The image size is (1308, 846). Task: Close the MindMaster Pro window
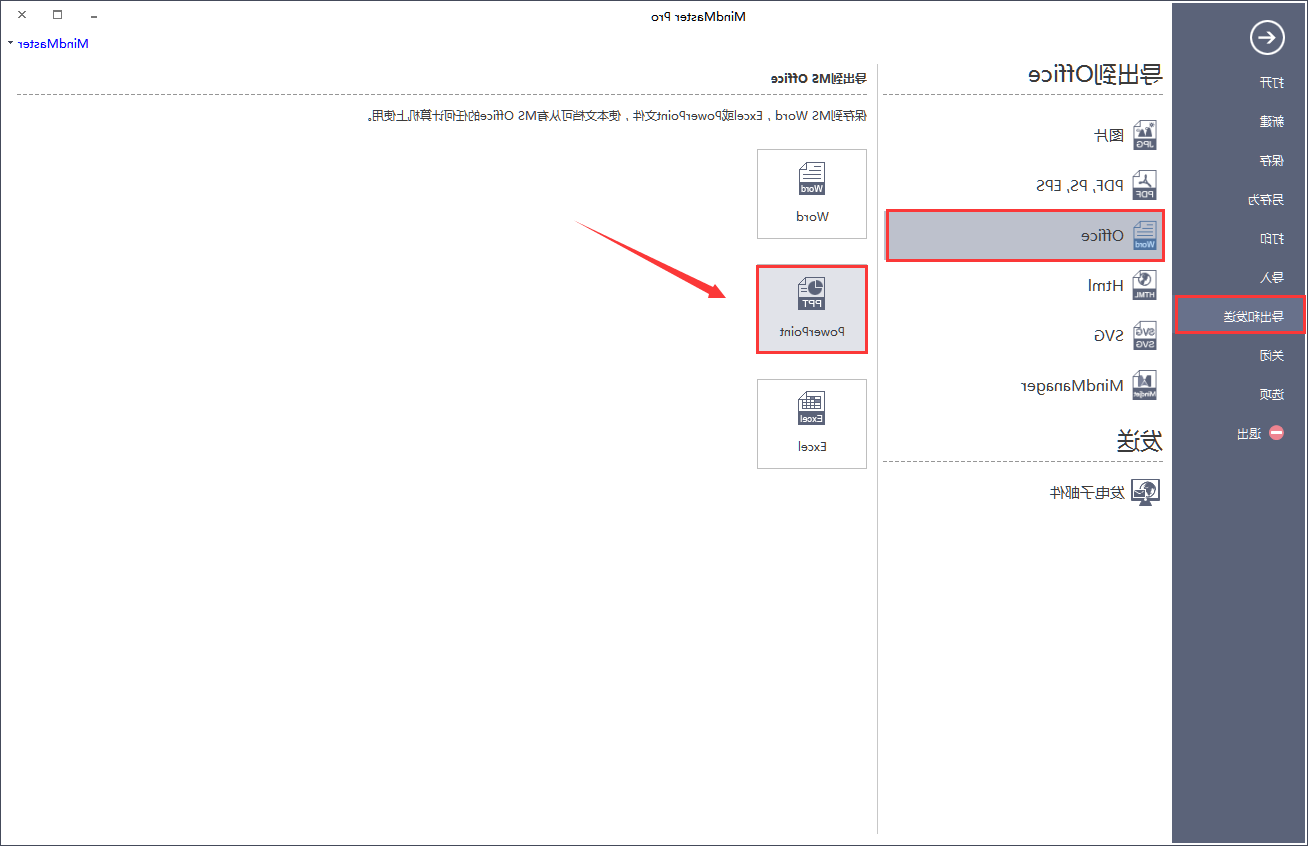(x=22, y=15)
